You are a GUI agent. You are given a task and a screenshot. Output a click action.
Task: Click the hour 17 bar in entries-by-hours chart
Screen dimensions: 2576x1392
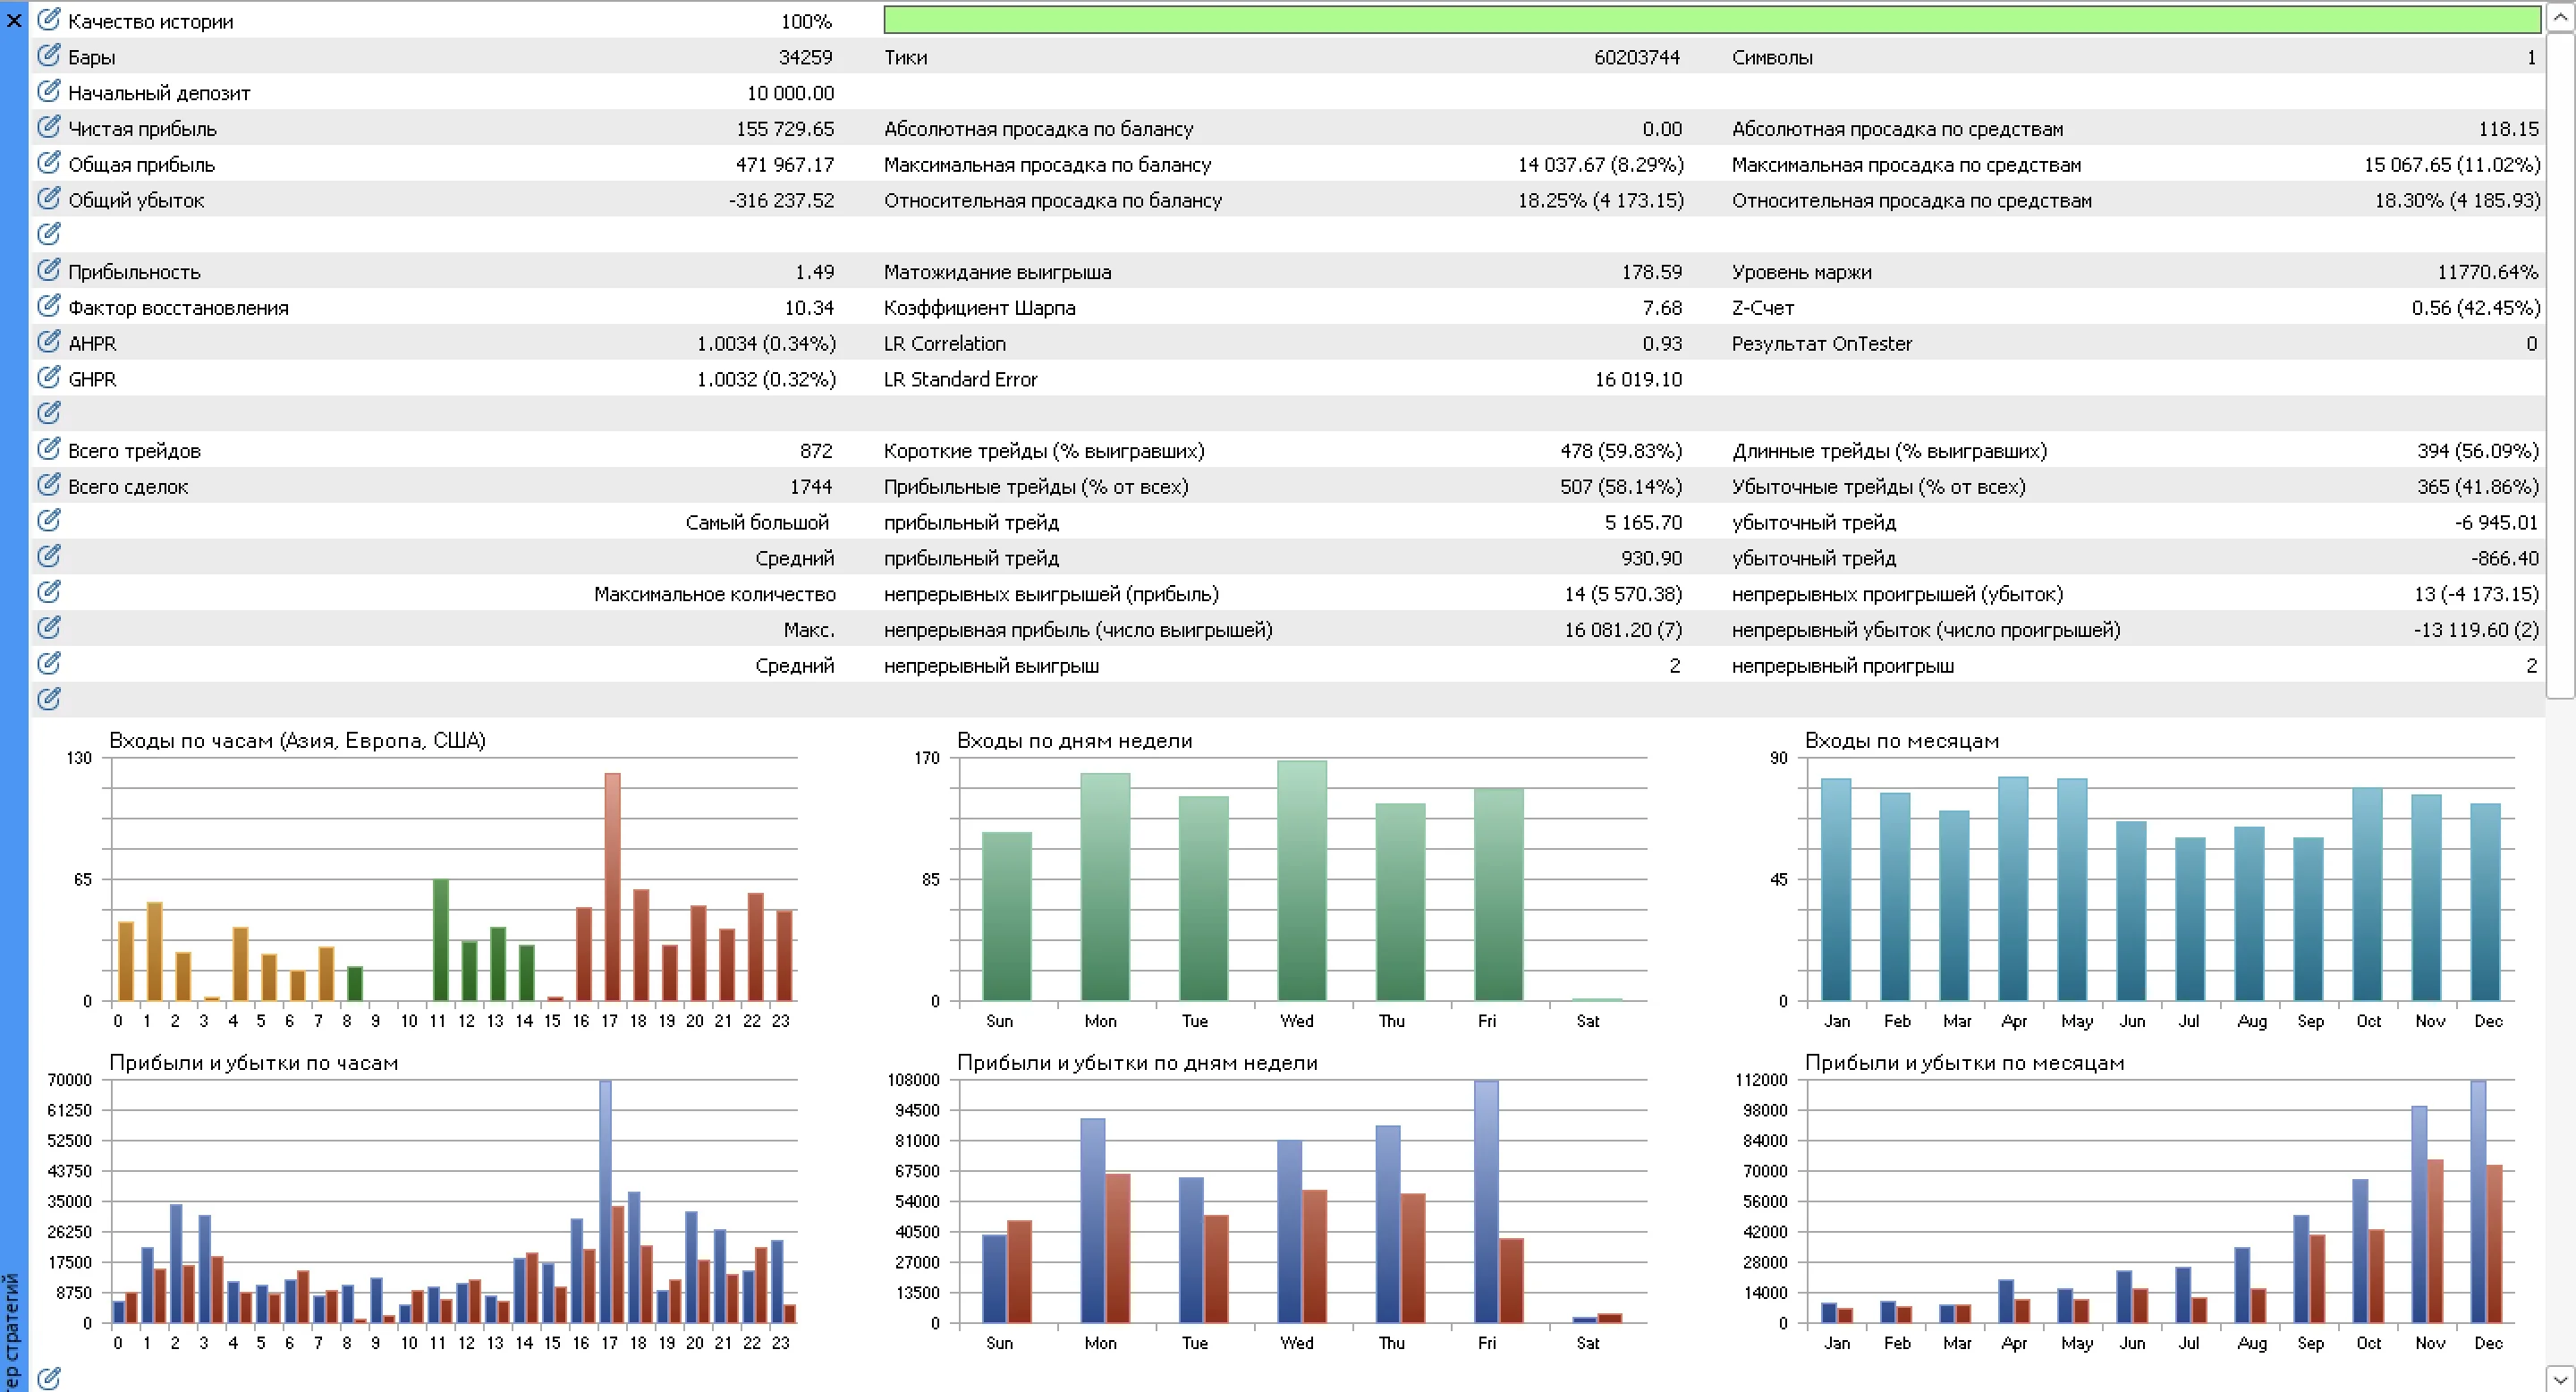612,887
